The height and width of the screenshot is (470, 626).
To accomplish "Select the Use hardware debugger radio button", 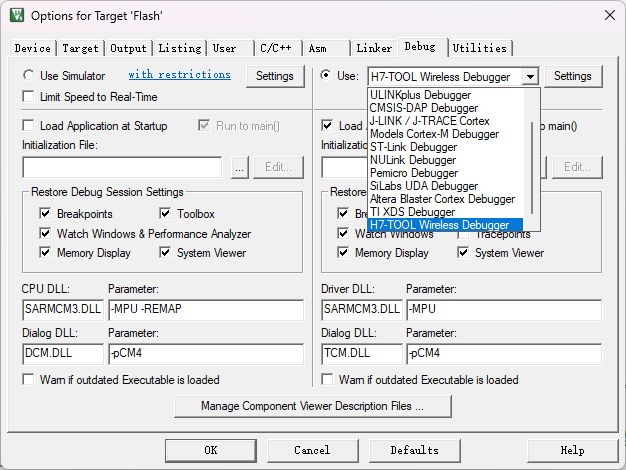I will point(326,75).
